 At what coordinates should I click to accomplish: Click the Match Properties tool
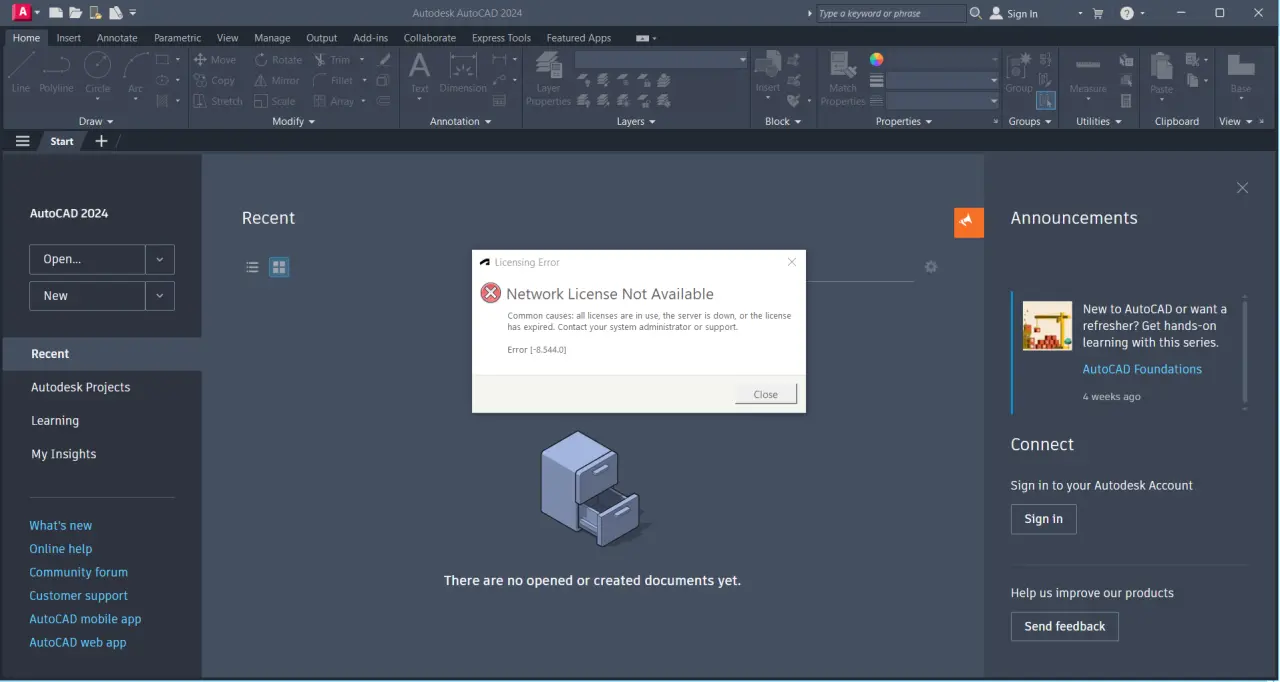tap(843, 79)
